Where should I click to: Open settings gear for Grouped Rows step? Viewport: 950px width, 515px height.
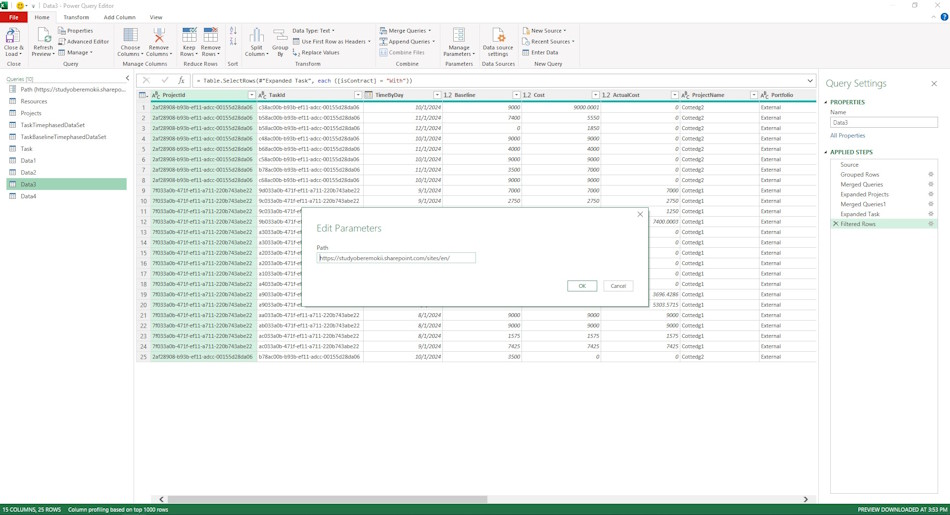[x=931, y=174]
